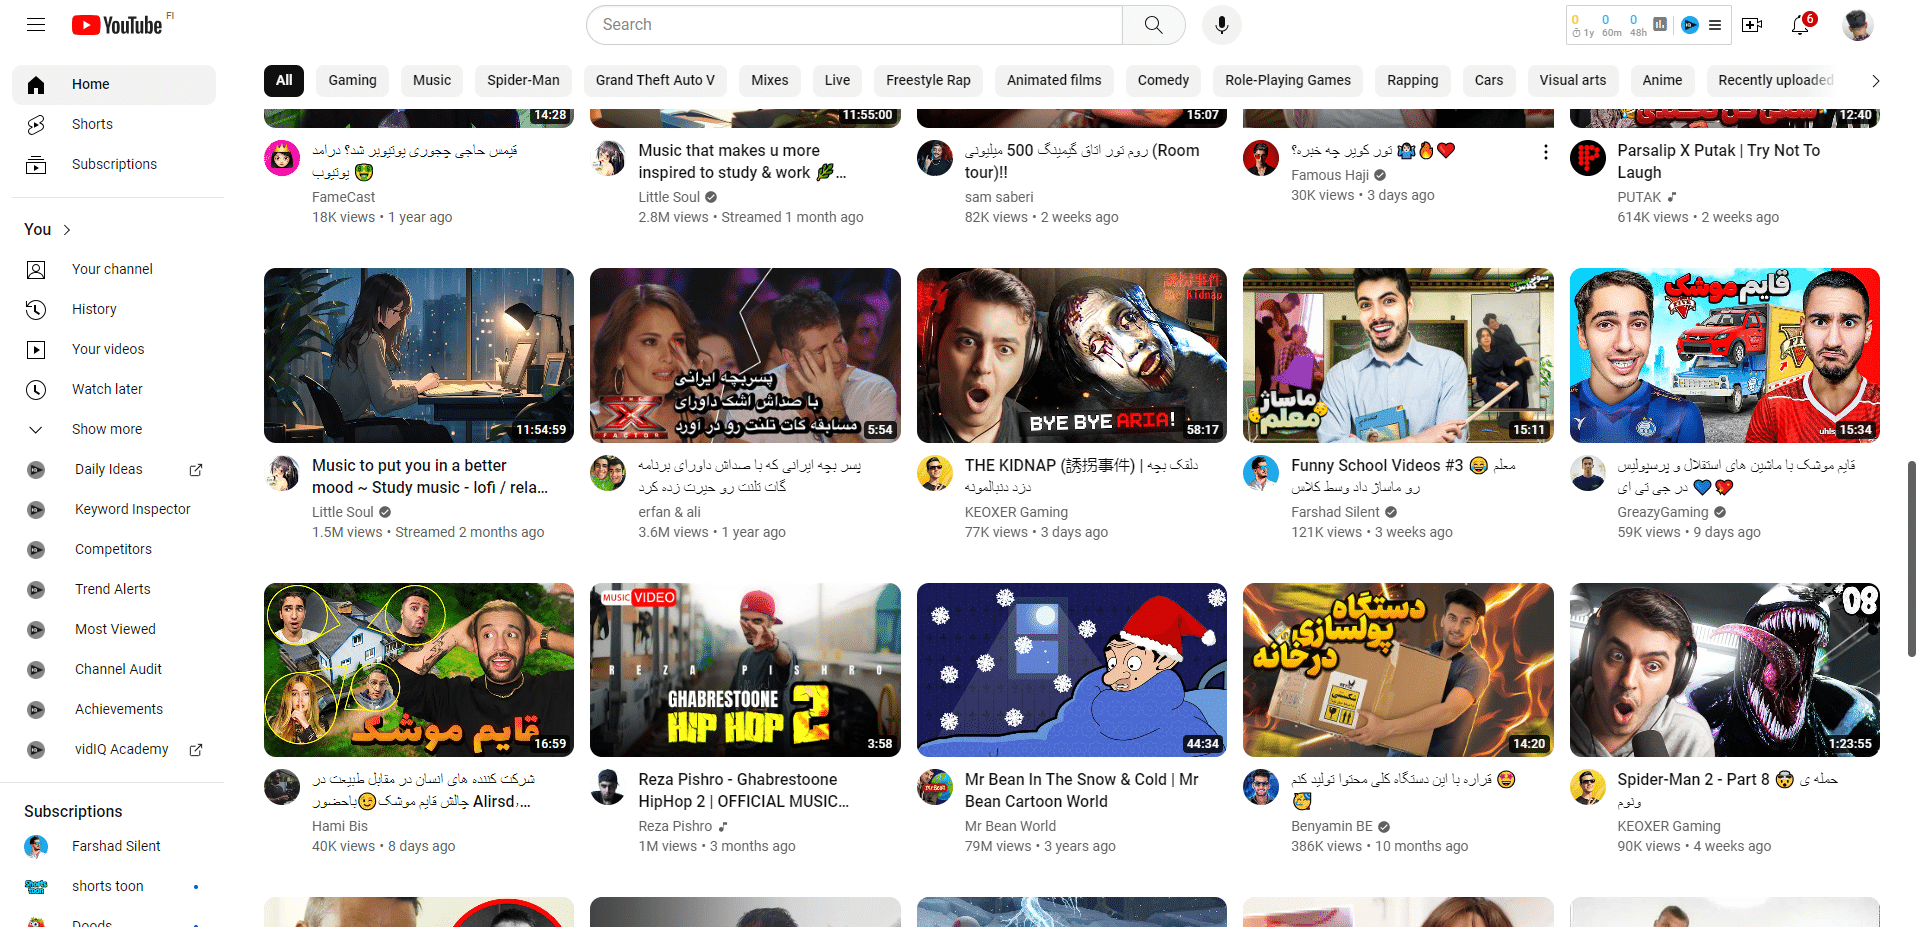Click the blue vidIQ logo icon
Viewport: 1920px width, 927px height.
click(1690, 25)
